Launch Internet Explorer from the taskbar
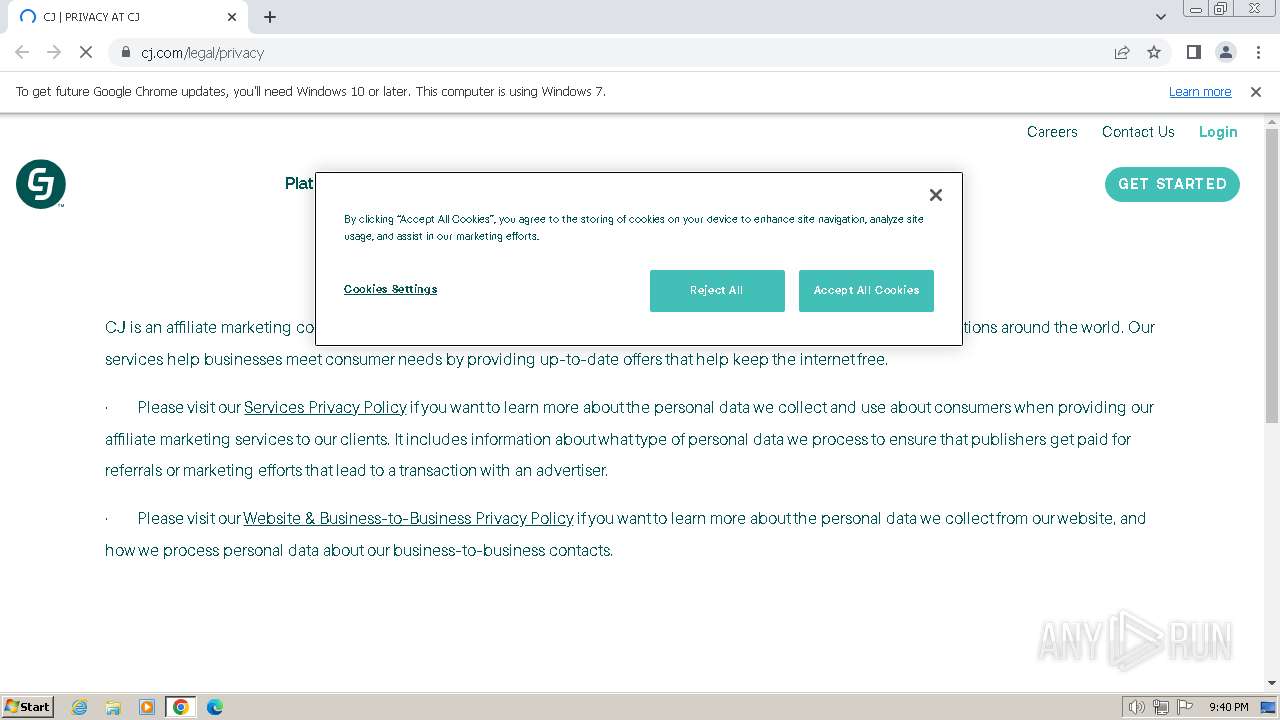The height and width of the screenshot is (720, 1280). pyautogui.click(x=80, y=707)
